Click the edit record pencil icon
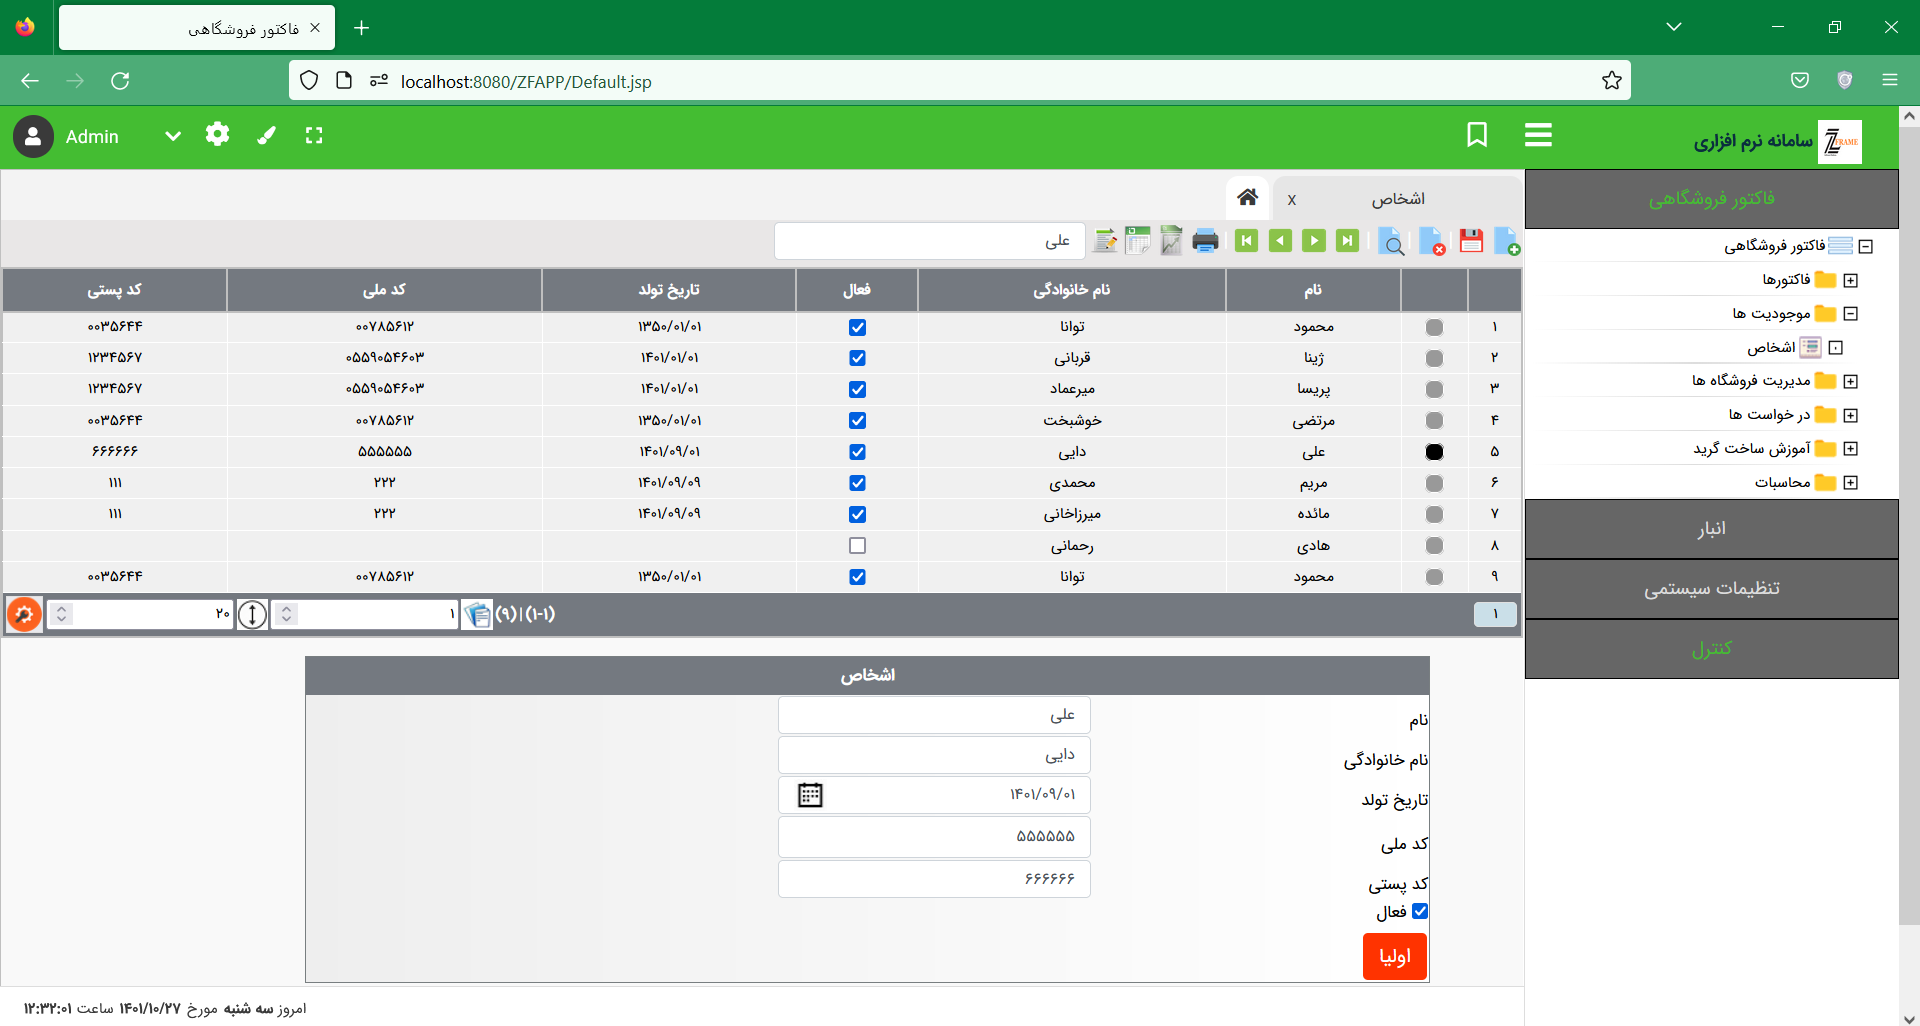The width and height of the screenshot is (1920, 1026). pos(1105,241)
